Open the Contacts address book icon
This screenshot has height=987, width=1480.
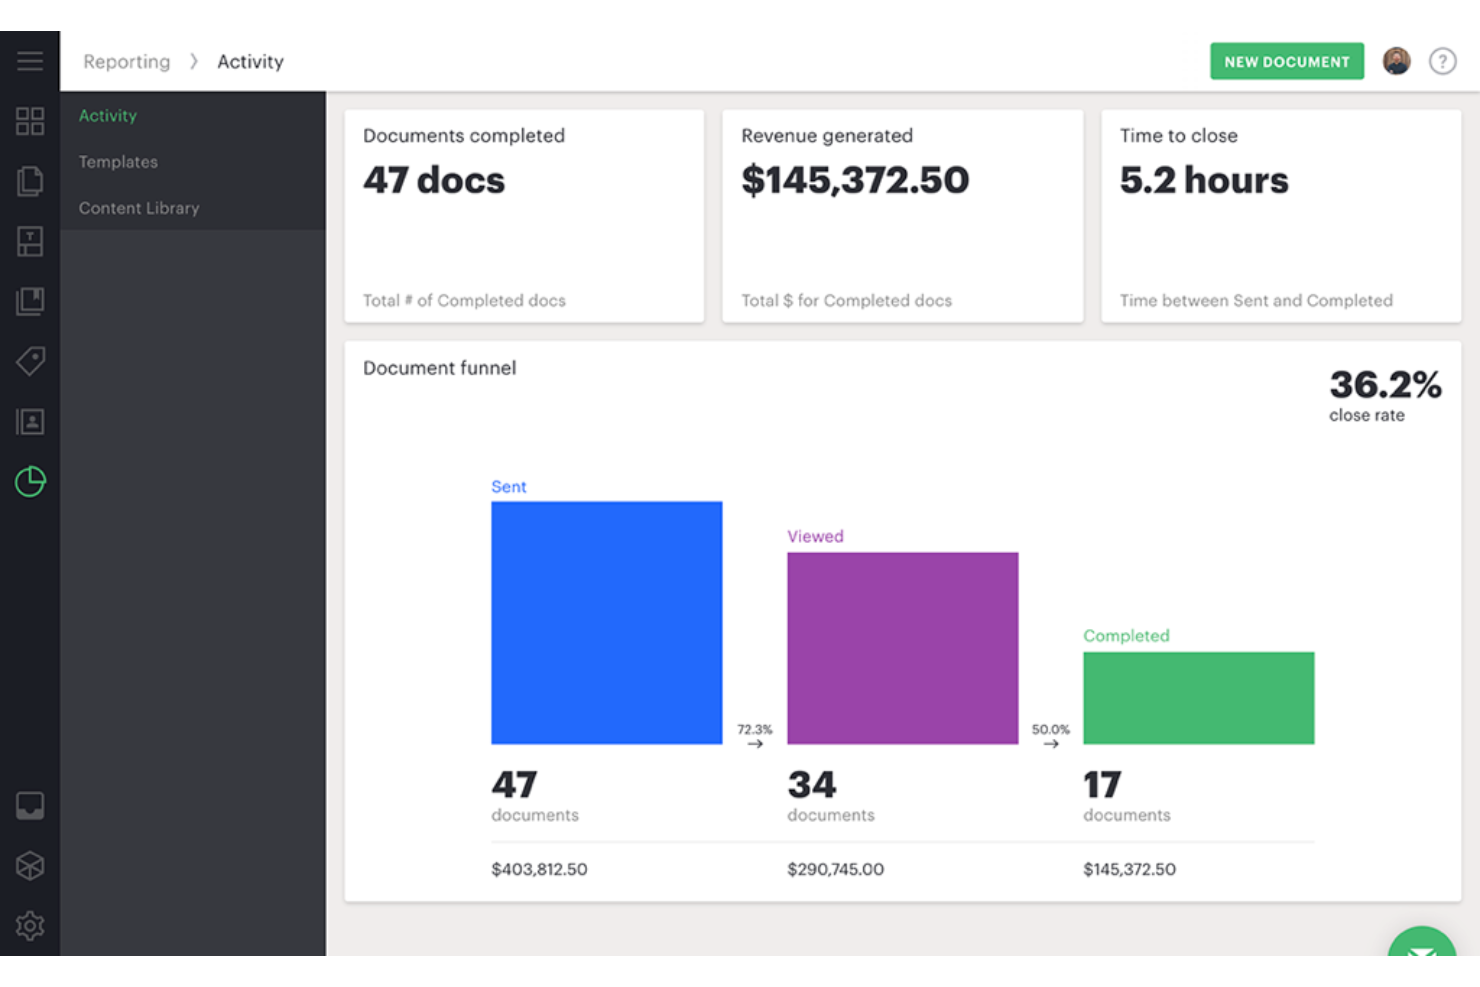(x=30, y=421)
